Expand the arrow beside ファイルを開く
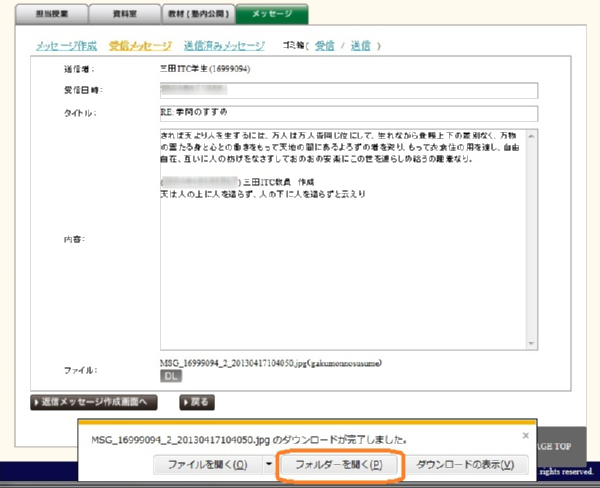 (x=267, y=465)
